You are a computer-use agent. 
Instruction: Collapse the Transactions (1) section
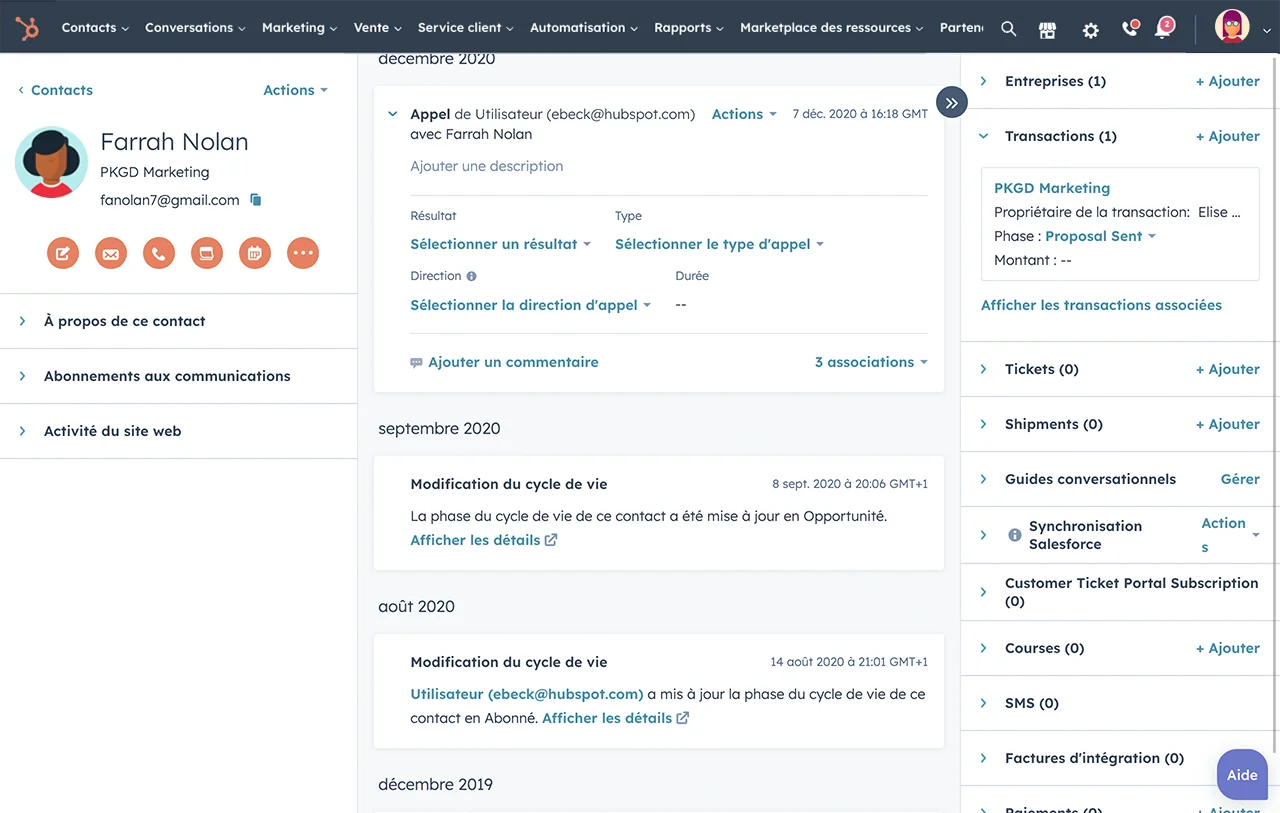[x=984, y=136]
